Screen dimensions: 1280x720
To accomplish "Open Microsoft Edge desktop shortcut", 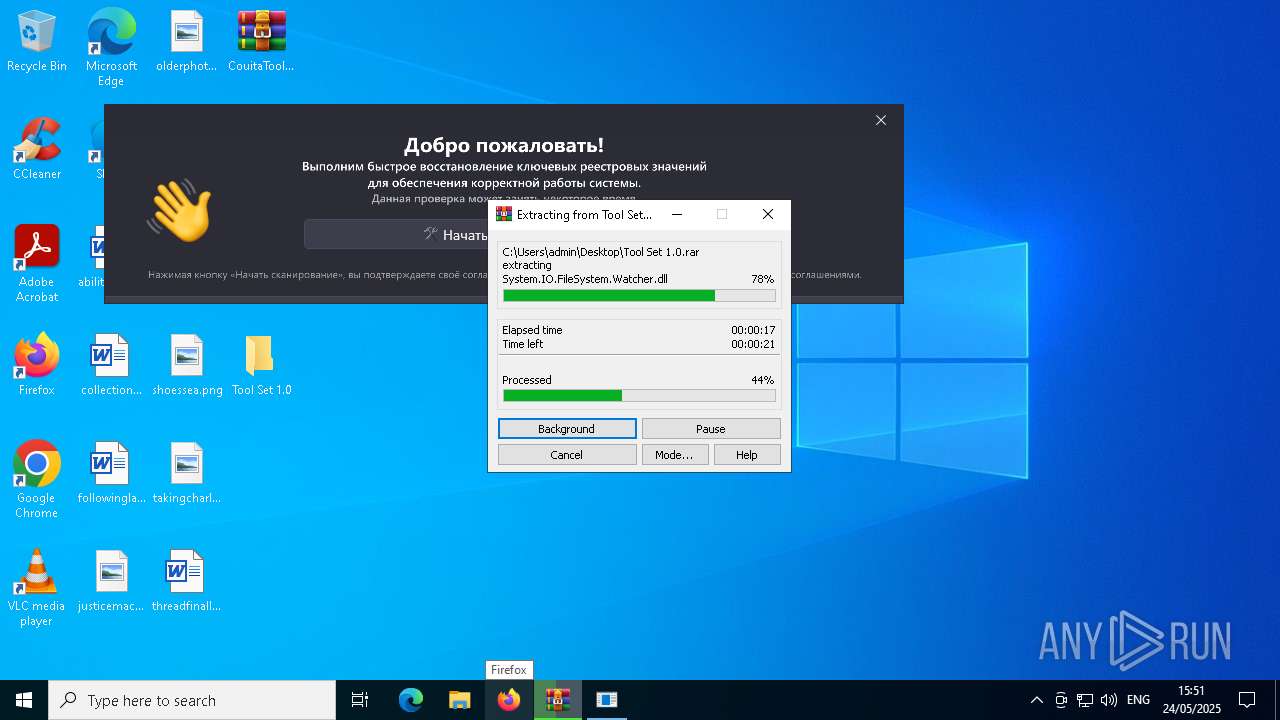I will 111,48.
